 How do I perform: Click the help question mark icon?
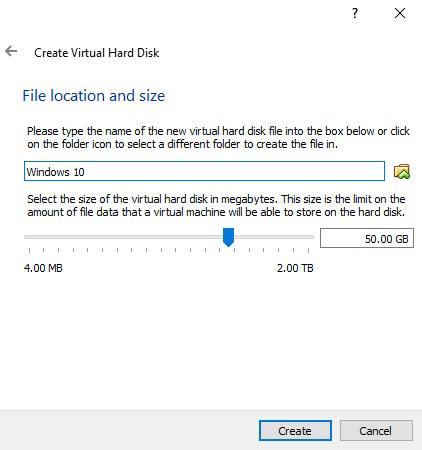coord(355,13)
